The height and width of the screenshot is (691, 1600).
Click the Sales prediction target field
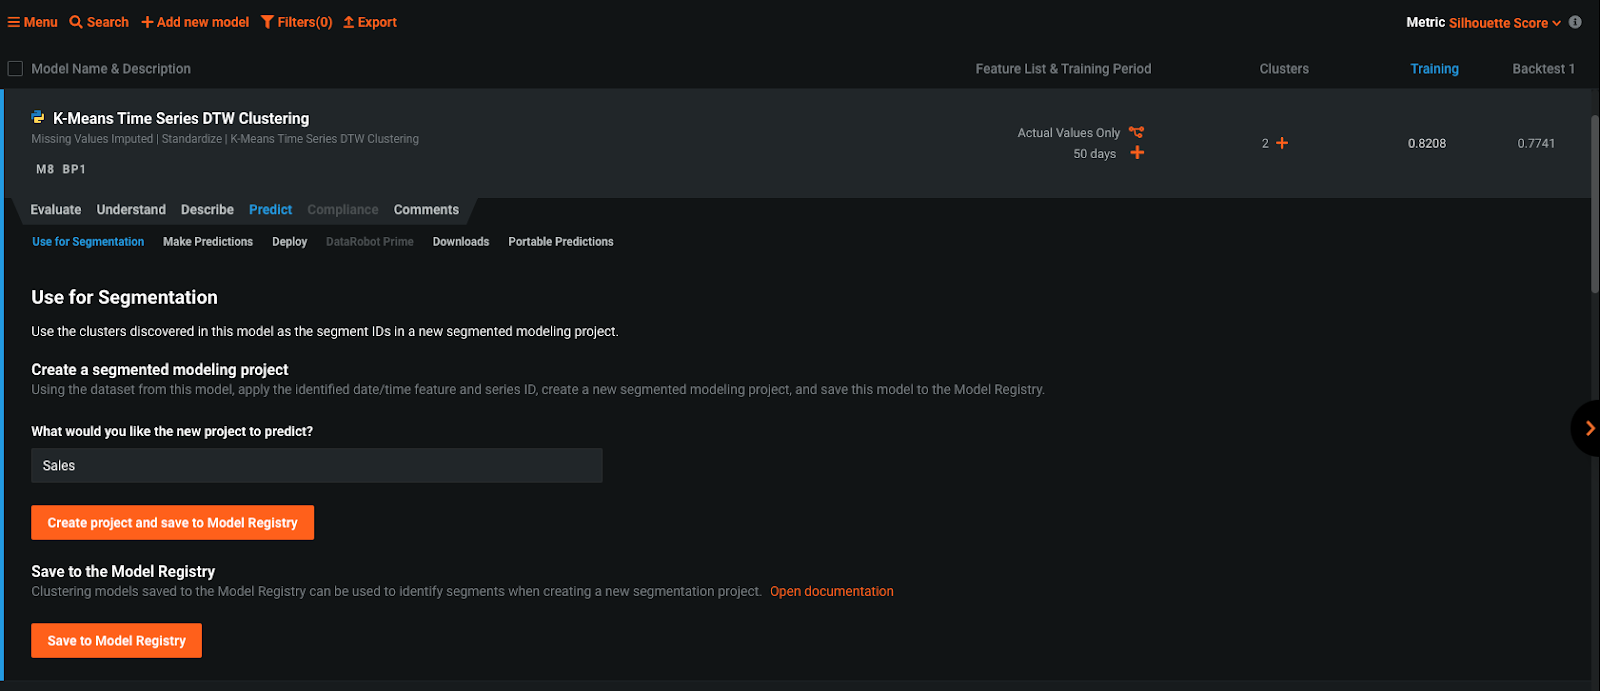point(317,466)
